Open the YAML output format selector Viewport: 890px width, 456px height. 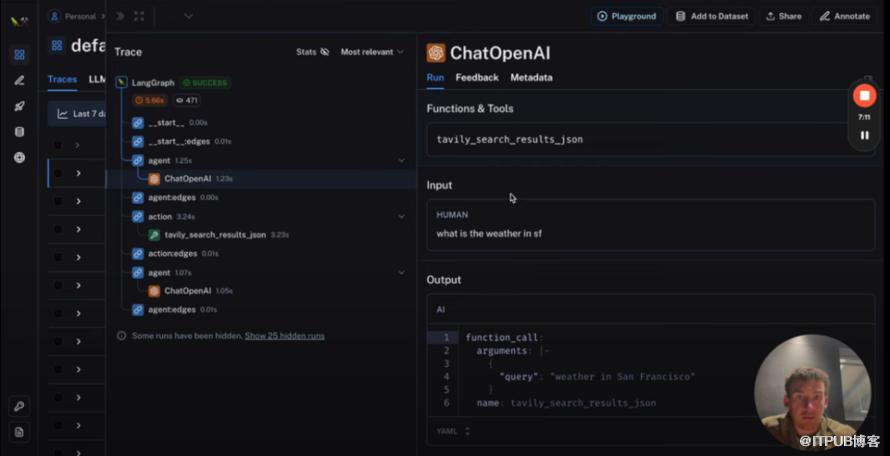click(x=453, y=431)
